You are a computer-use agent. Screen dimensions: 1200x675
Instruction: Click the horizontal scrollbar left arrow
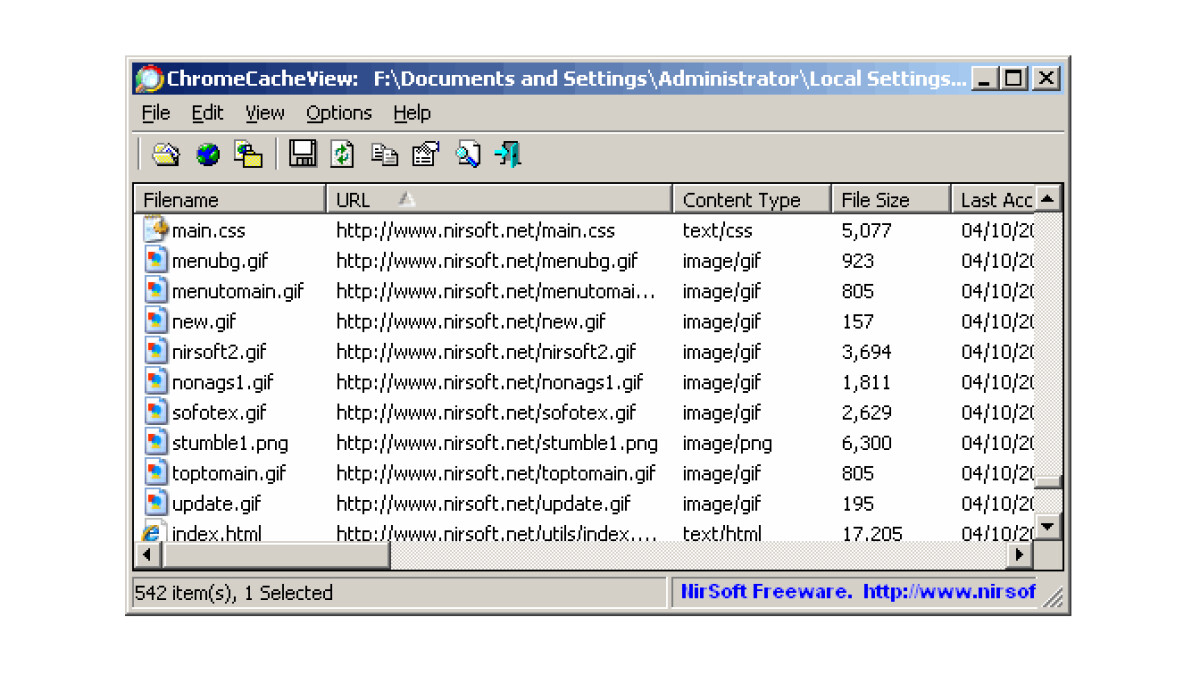click(147, 554)
